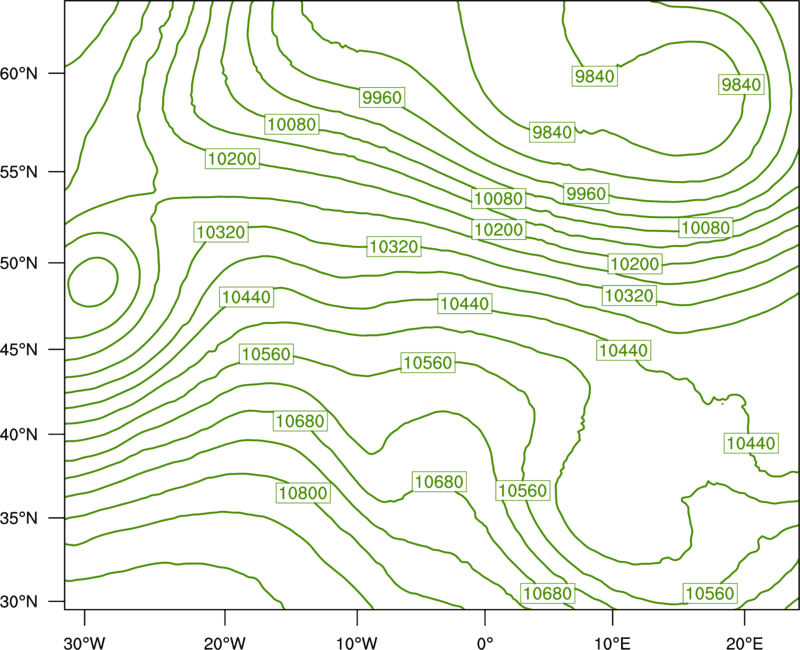Viewport: 800px width, 650px height.
Task: Click the 20°E longitude axis label
Action: coord(744,643)
